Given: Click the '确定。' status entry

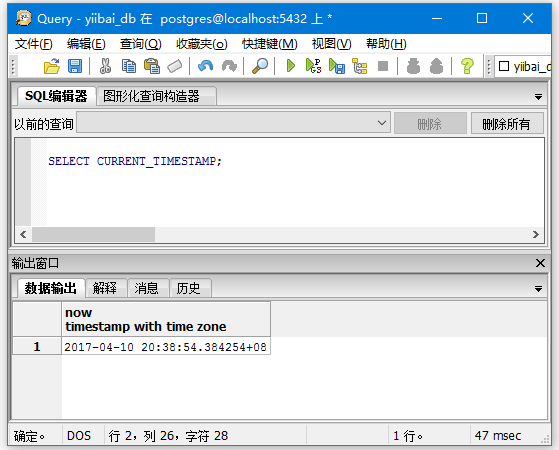Looking at the screenshot, I should point(29,436).
